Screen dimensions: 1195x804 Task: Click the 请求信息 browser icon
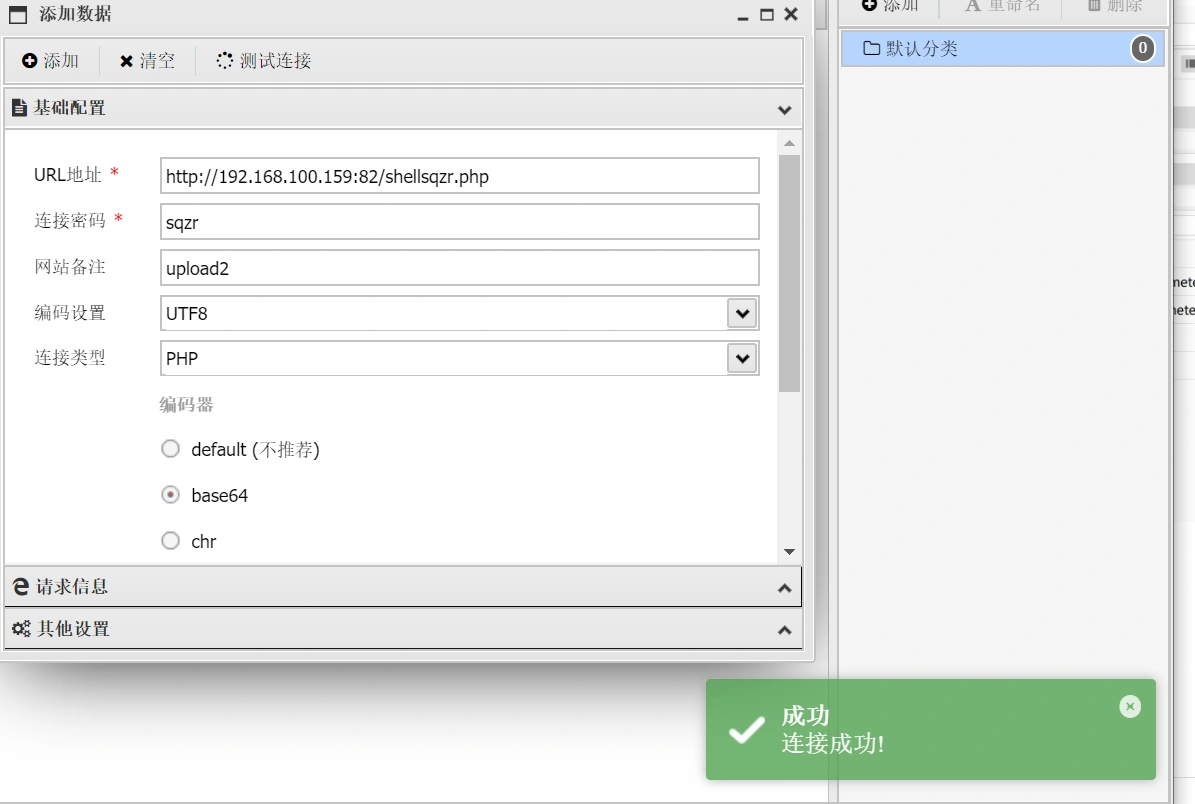click(21, 587)
